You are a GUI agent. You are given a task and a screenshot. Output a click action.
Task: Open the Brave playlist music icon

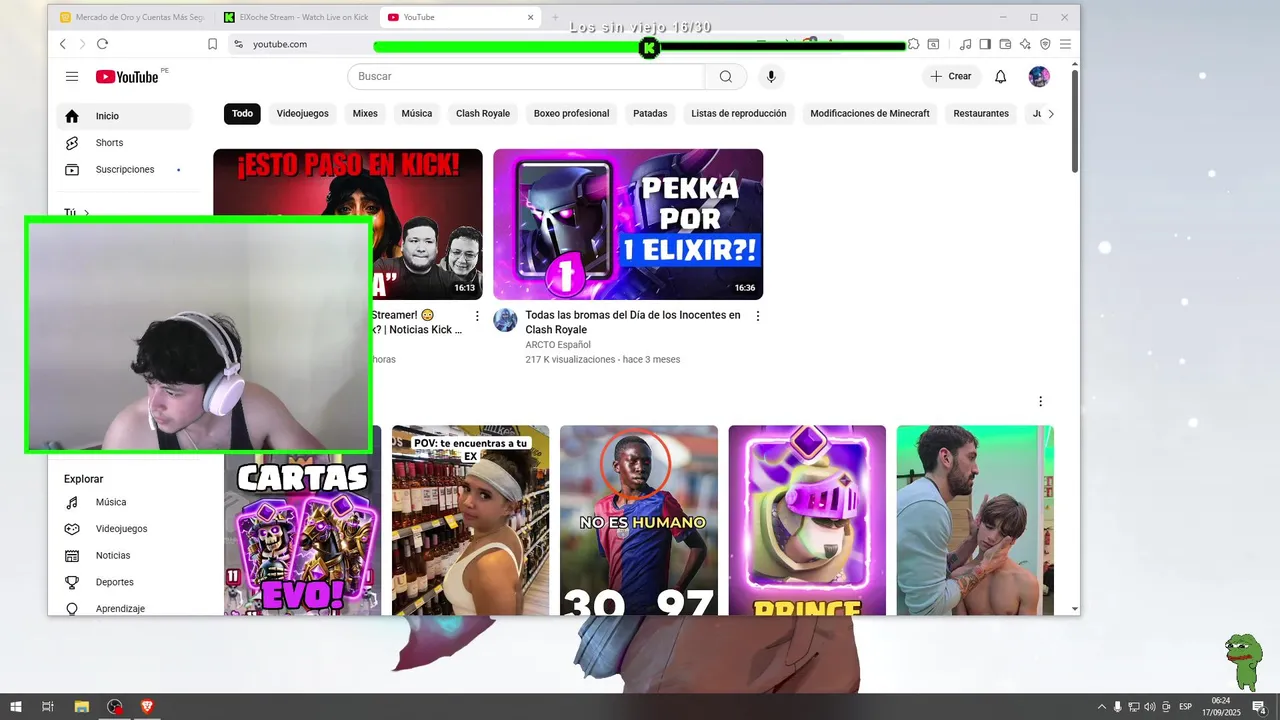(x=965, y=44)
